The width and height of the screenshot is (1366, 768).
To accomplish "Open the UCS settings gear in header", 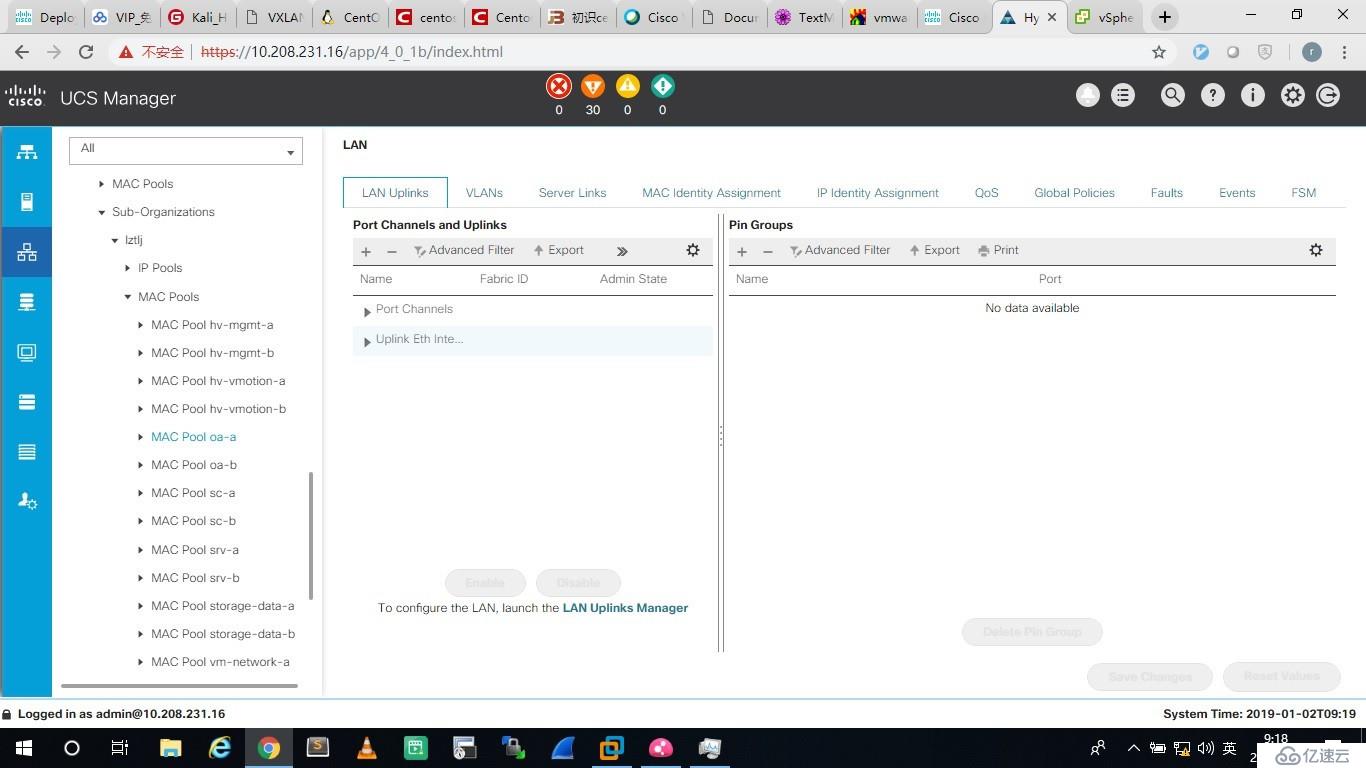I will pyautogui.click(x=1292, y=95).
